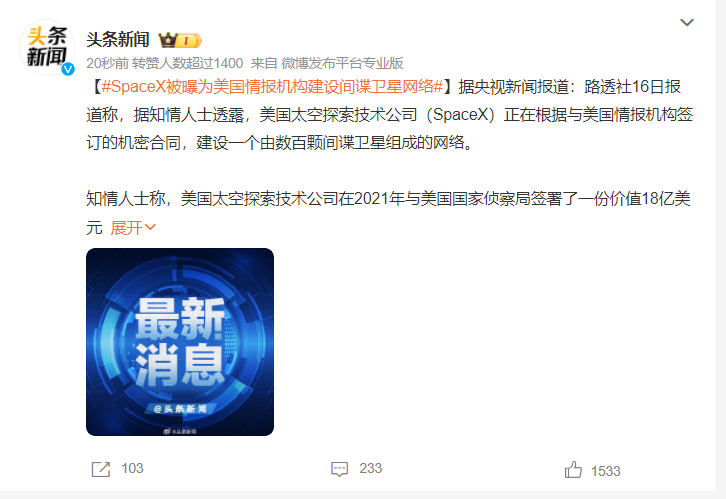Click the 转赞人数超过1400 label
Image resolution: width=726 pixels, height=499 pixels.
pyautogui.click(x=188, y=63)
